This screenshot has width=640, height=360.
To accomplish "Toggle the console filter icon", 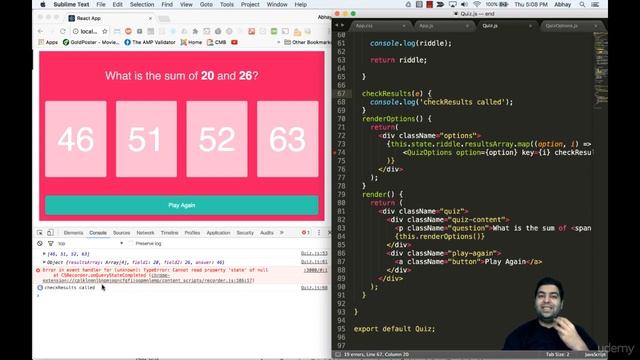I will pos(51,243).
